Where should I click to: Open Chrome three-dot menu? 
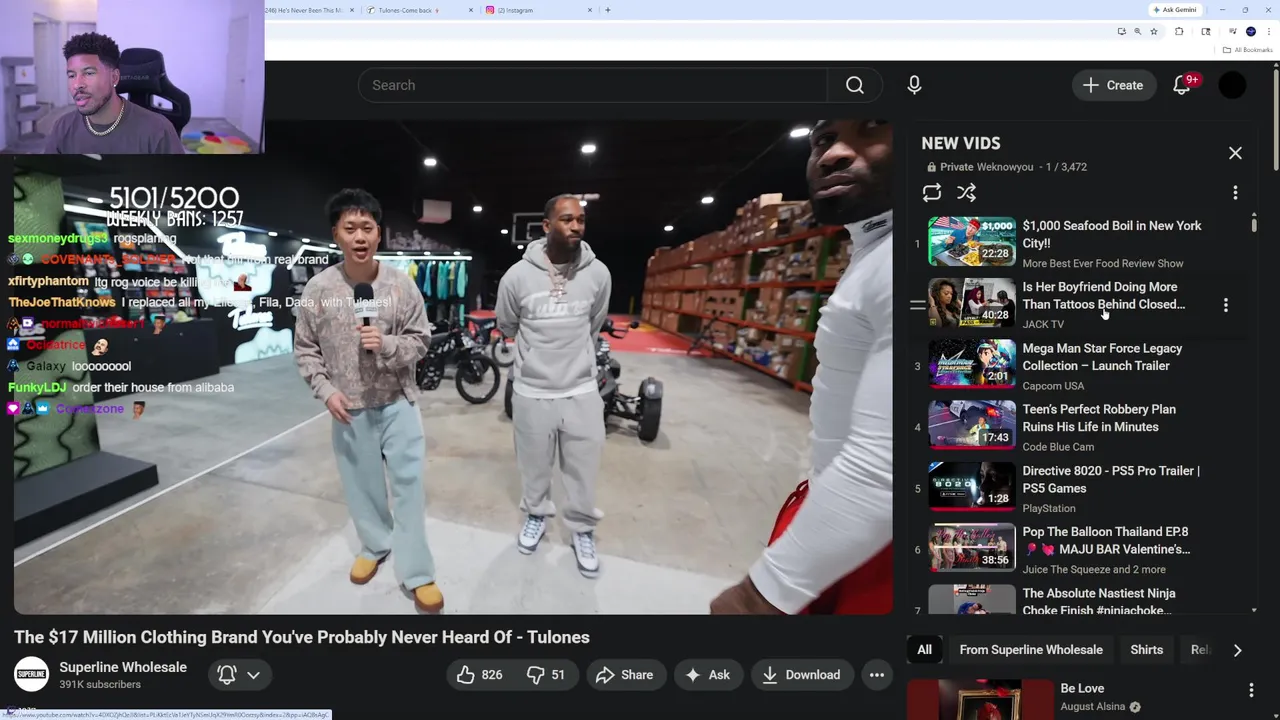pyautogui.click(x=1268, y=32)
